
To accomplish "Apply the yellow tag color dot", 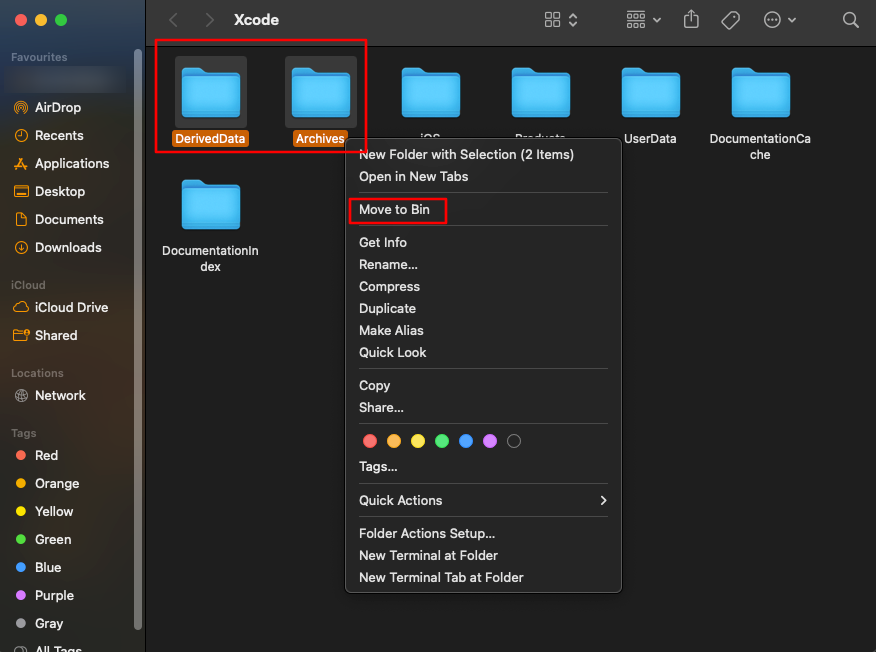I will click(x=418, y=441).
